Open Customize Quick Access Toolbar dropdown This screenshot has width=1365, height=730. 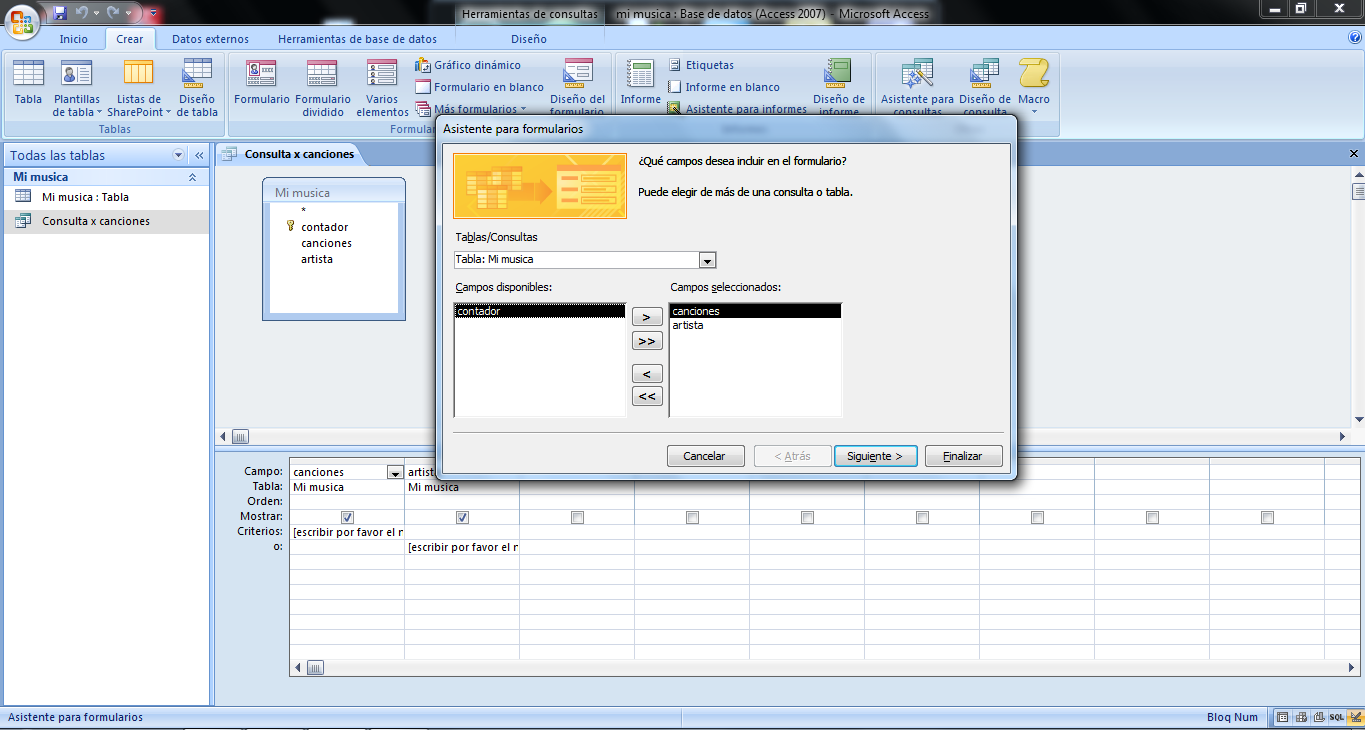click(x=153, y=14)
